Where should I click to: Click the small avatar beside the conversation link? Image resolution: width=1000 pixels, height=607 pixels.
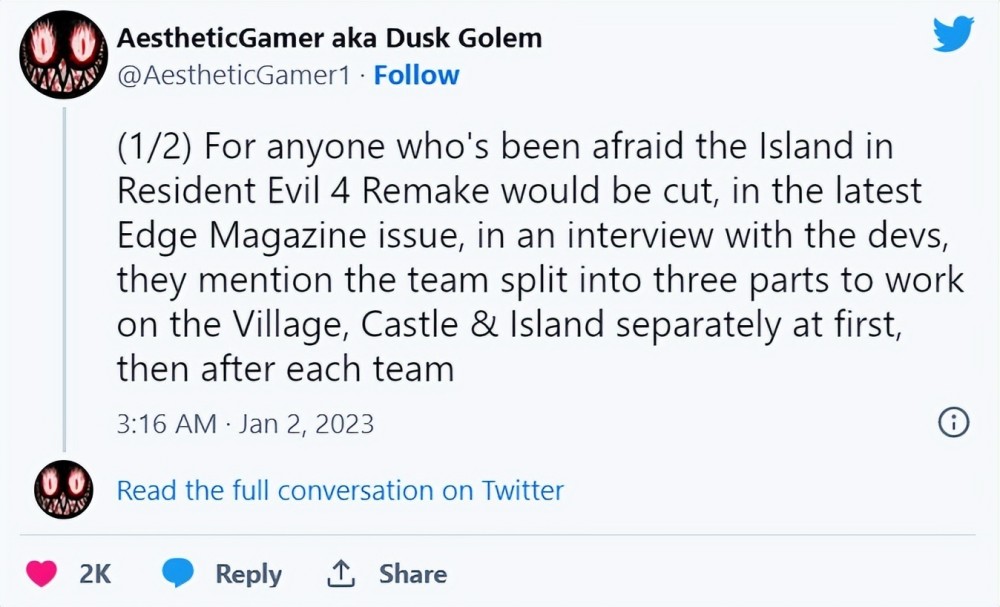pos(64,490)
